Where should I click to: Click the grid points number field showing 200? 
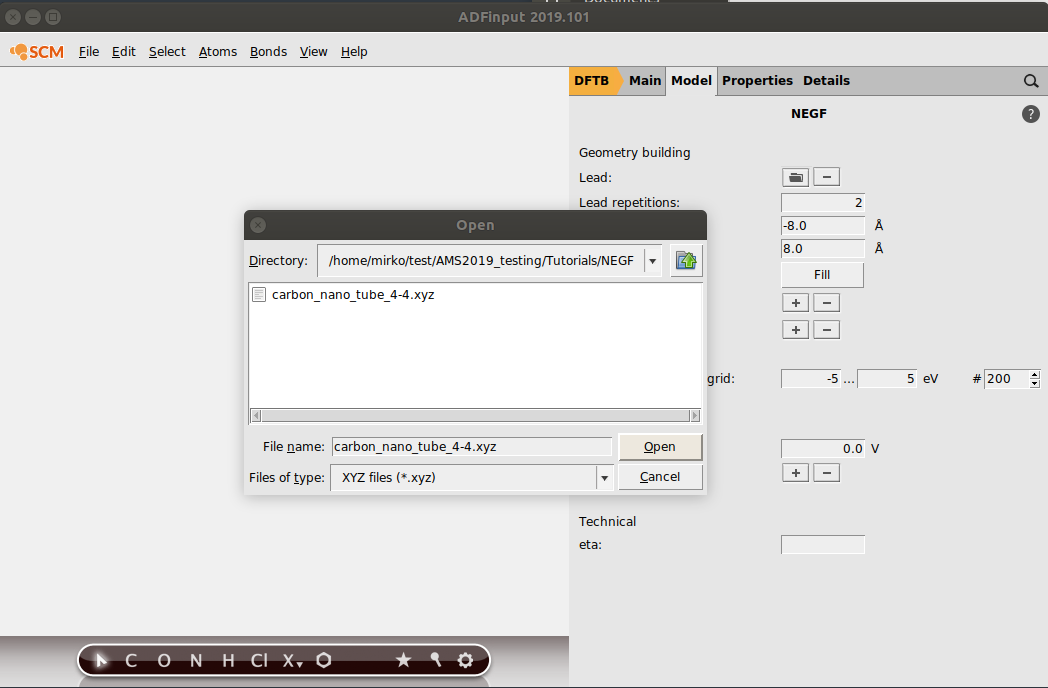coord(1007,378)
